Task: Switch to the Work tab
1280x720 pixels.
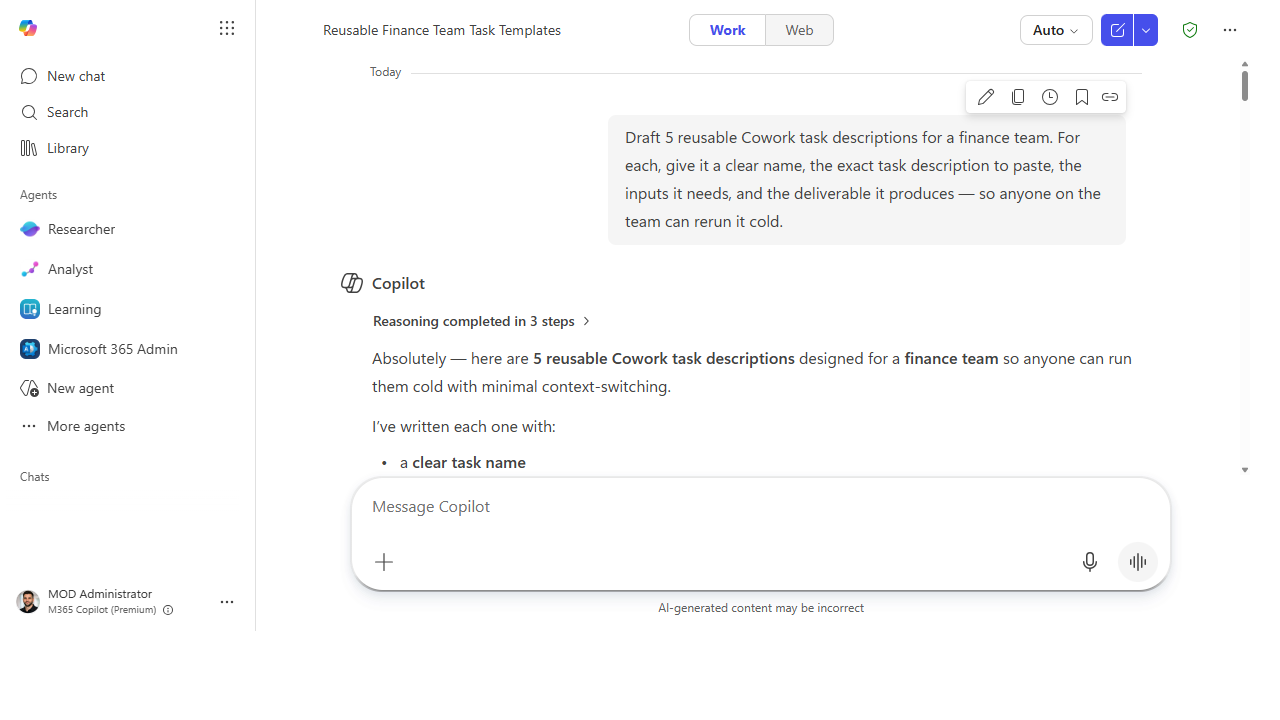Action: click(727, 30)
